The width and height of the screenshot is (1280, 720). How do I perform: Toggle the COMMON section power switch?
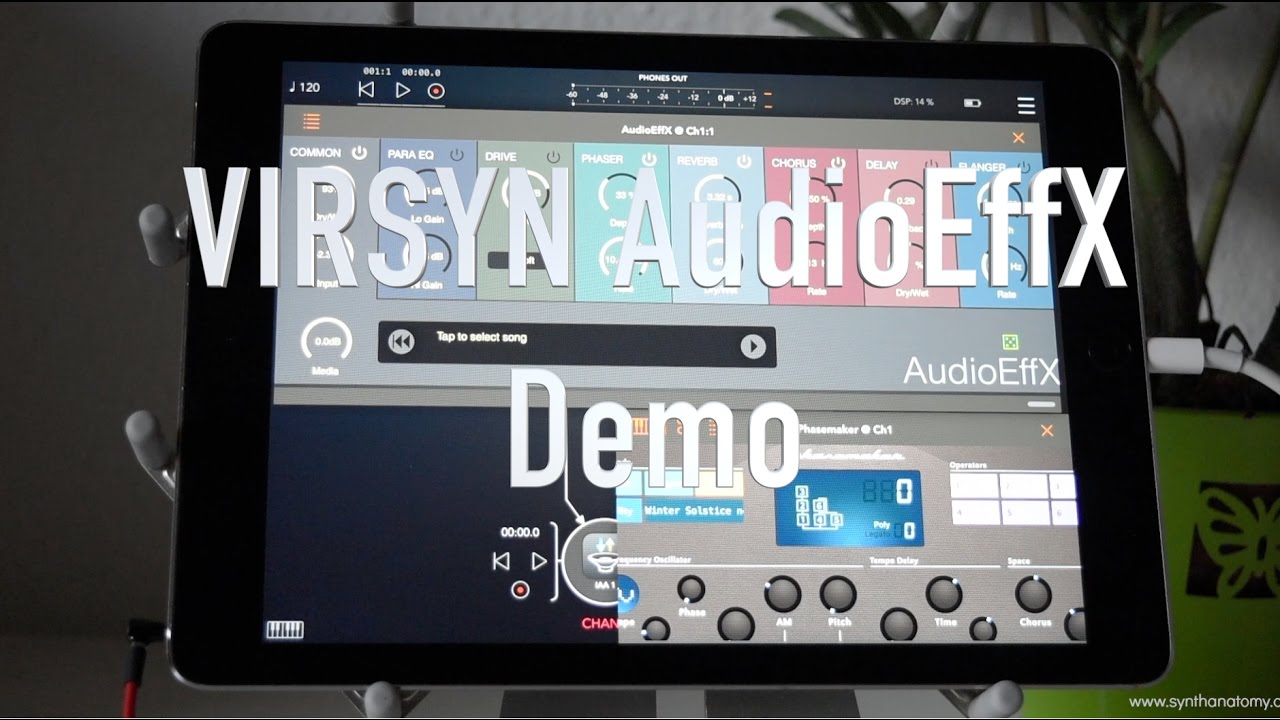coord(359,153)
